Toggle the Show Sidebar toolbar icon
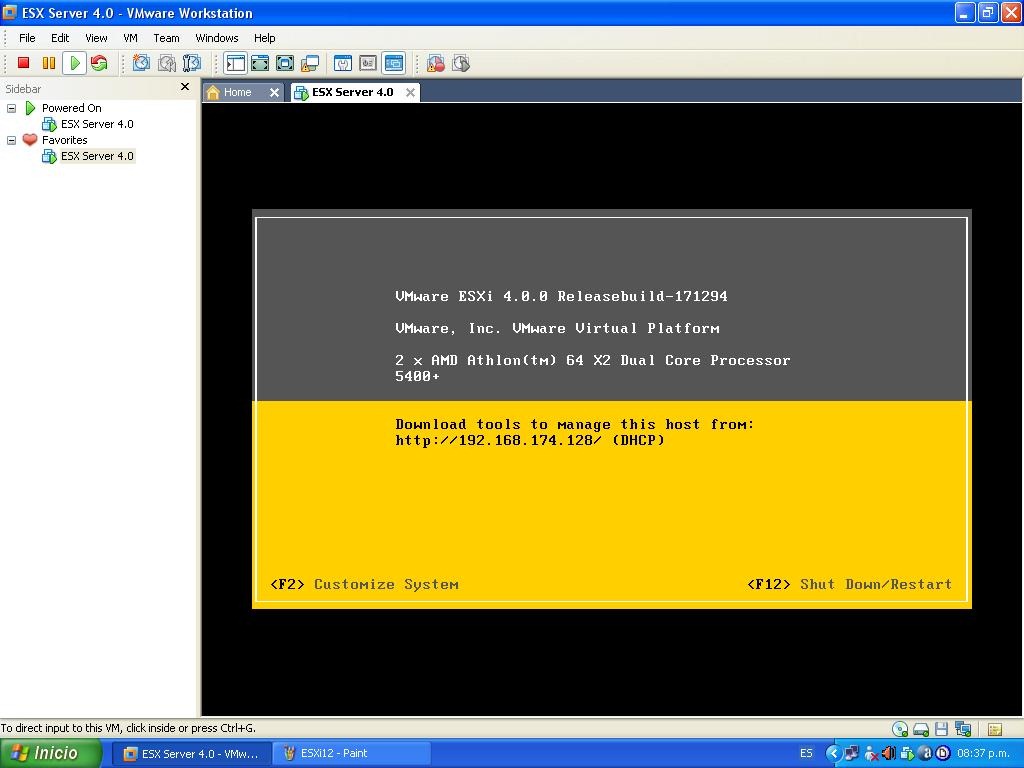Screen dimensions: 1024x768 (x=235, y=63)
